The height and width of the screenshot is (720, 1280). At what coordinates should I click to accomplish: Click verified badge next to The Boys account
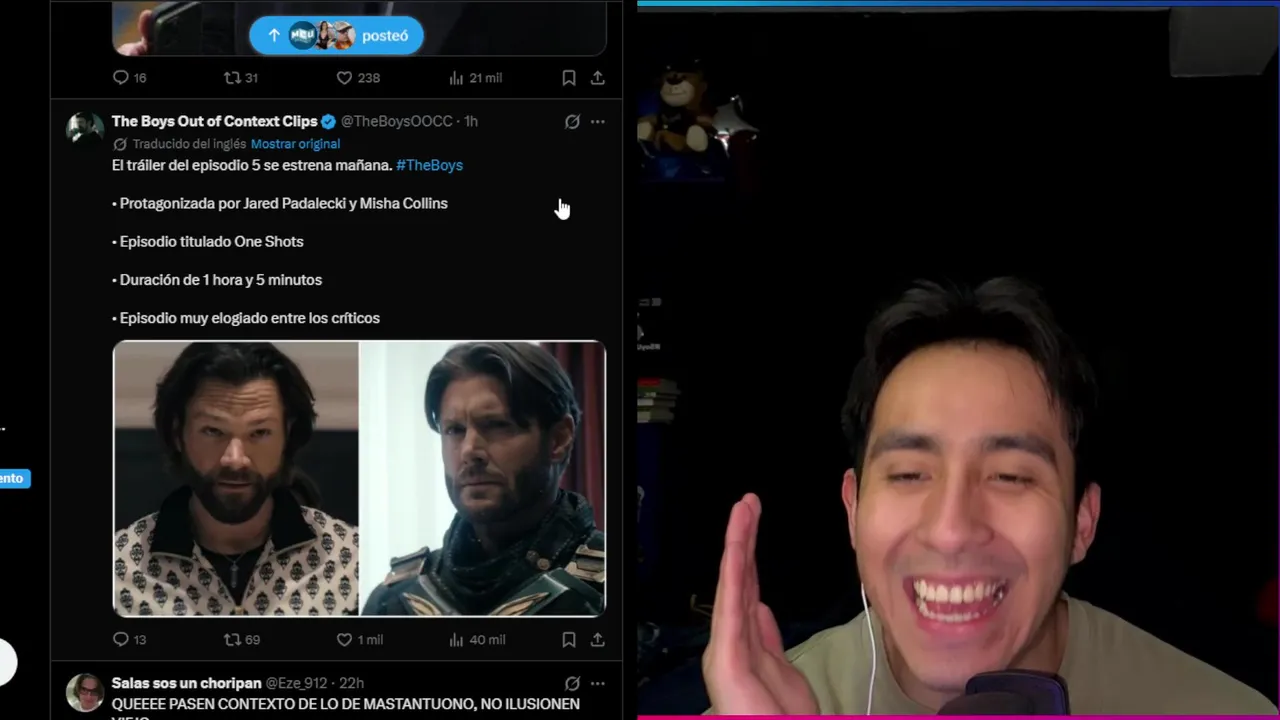328,121
